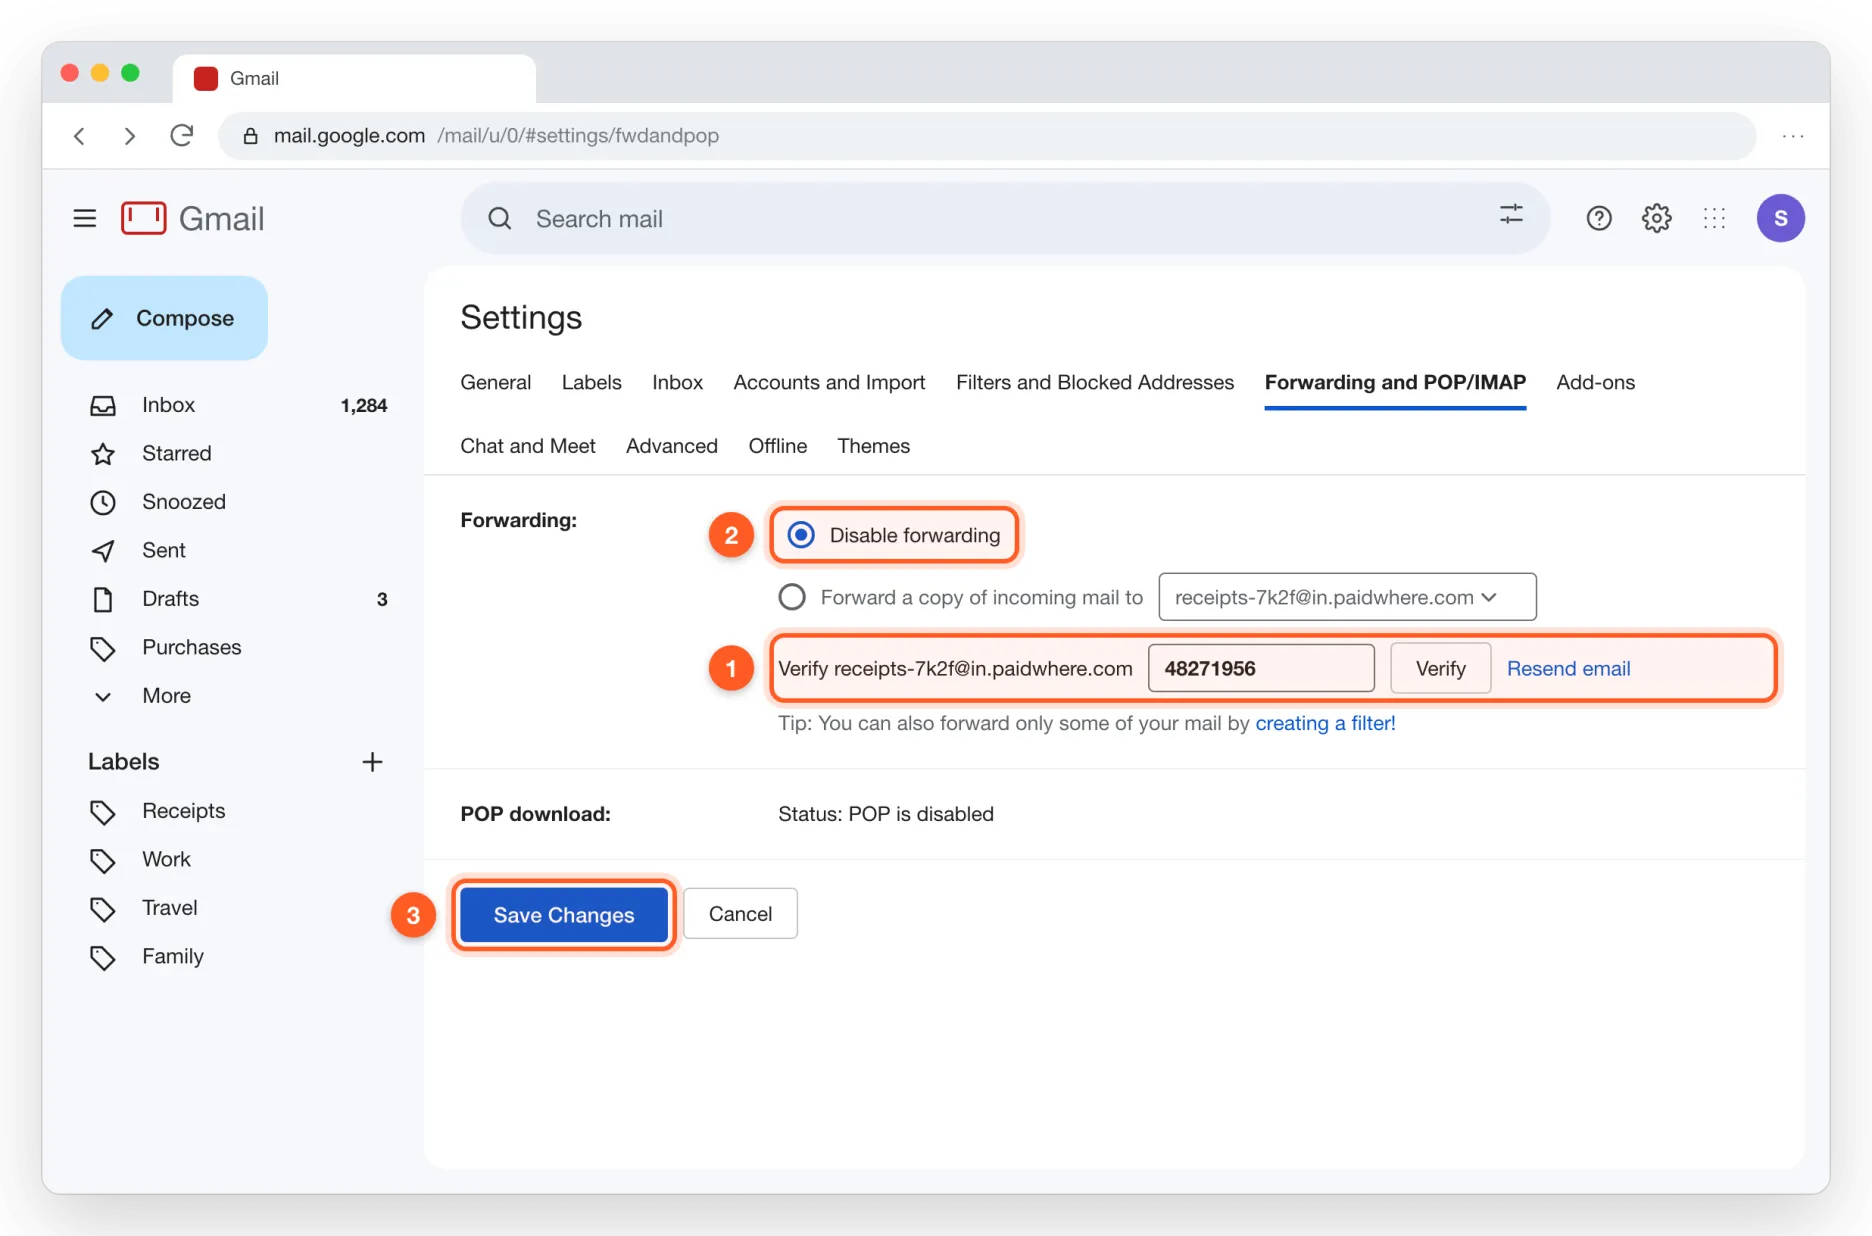
Task: Click the creating a filter link
Action: (1325, 723)
